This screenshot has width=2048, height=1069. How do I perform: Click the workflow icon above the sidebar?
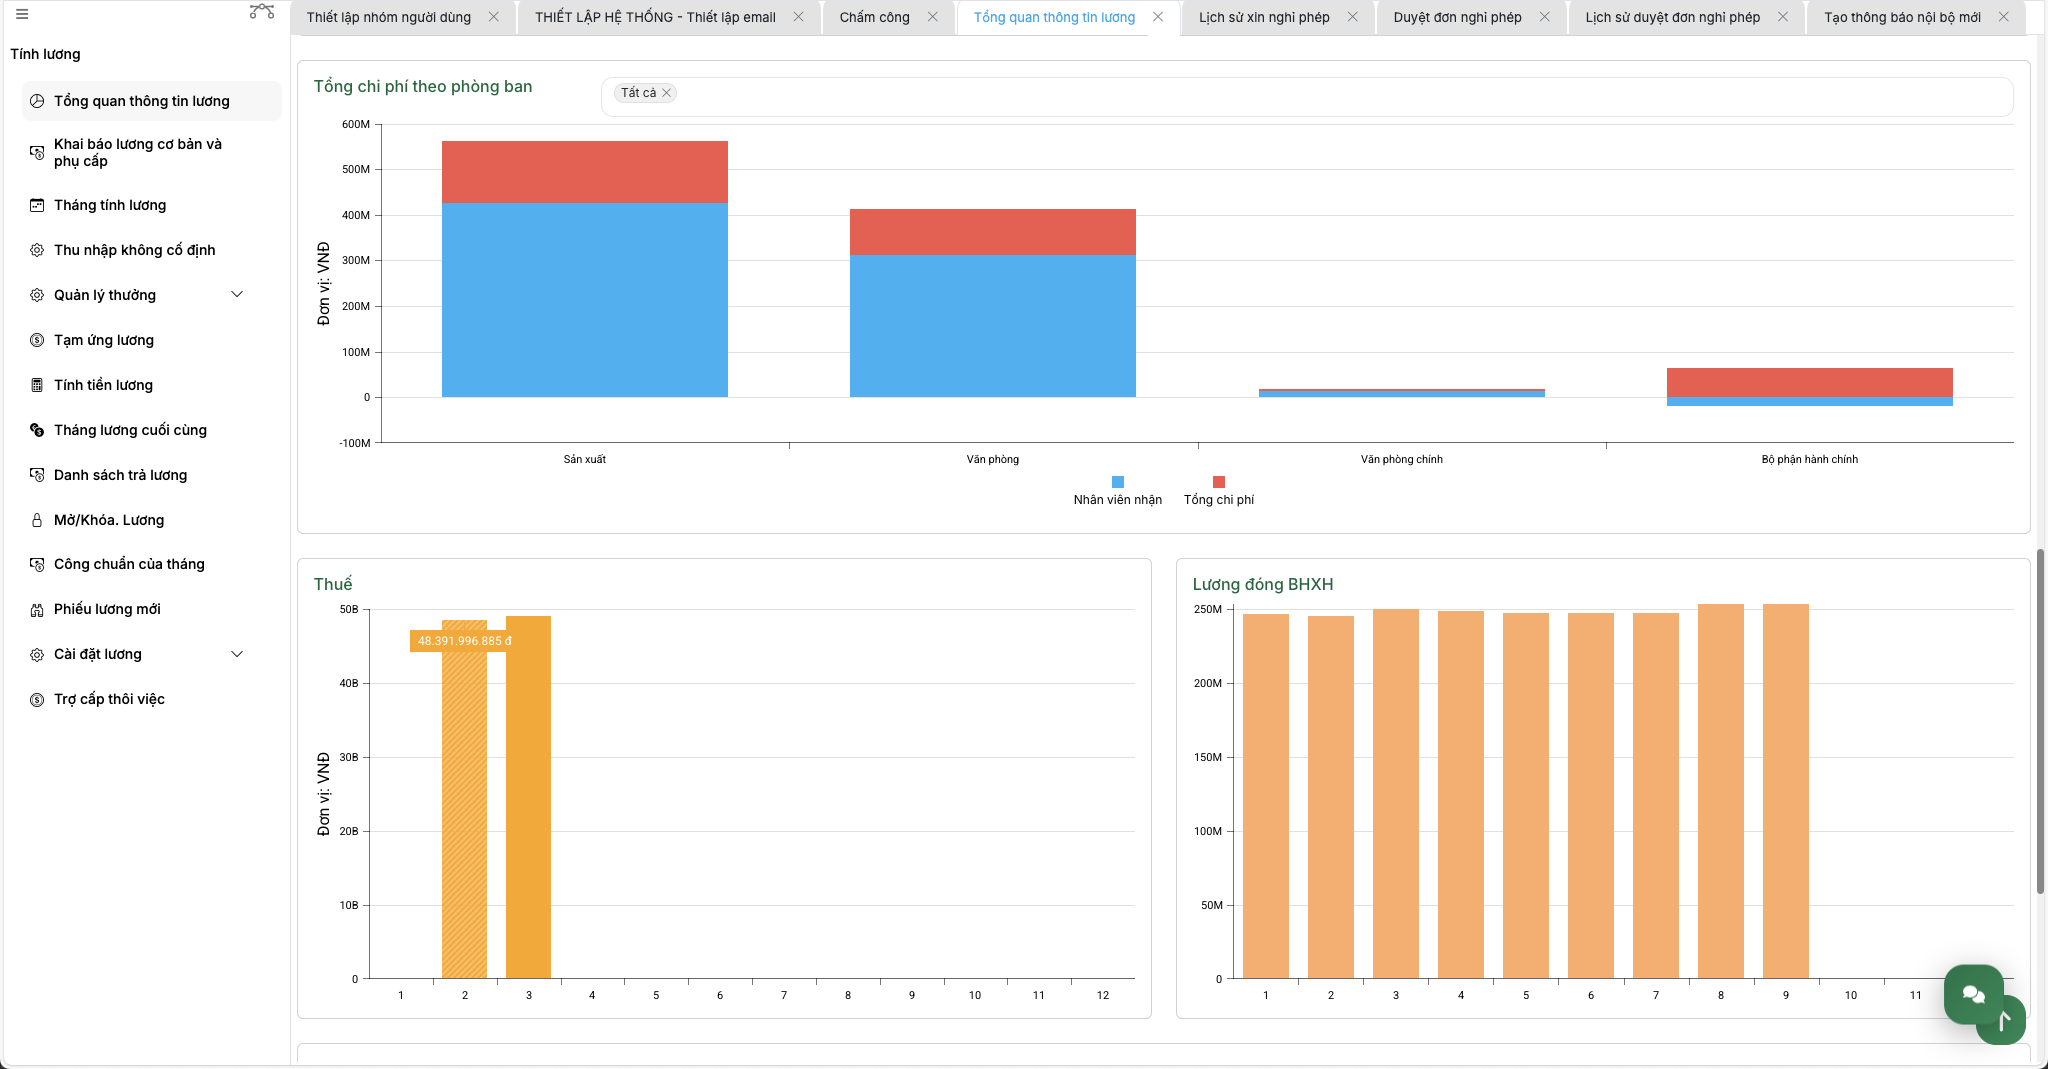[262, 12]
